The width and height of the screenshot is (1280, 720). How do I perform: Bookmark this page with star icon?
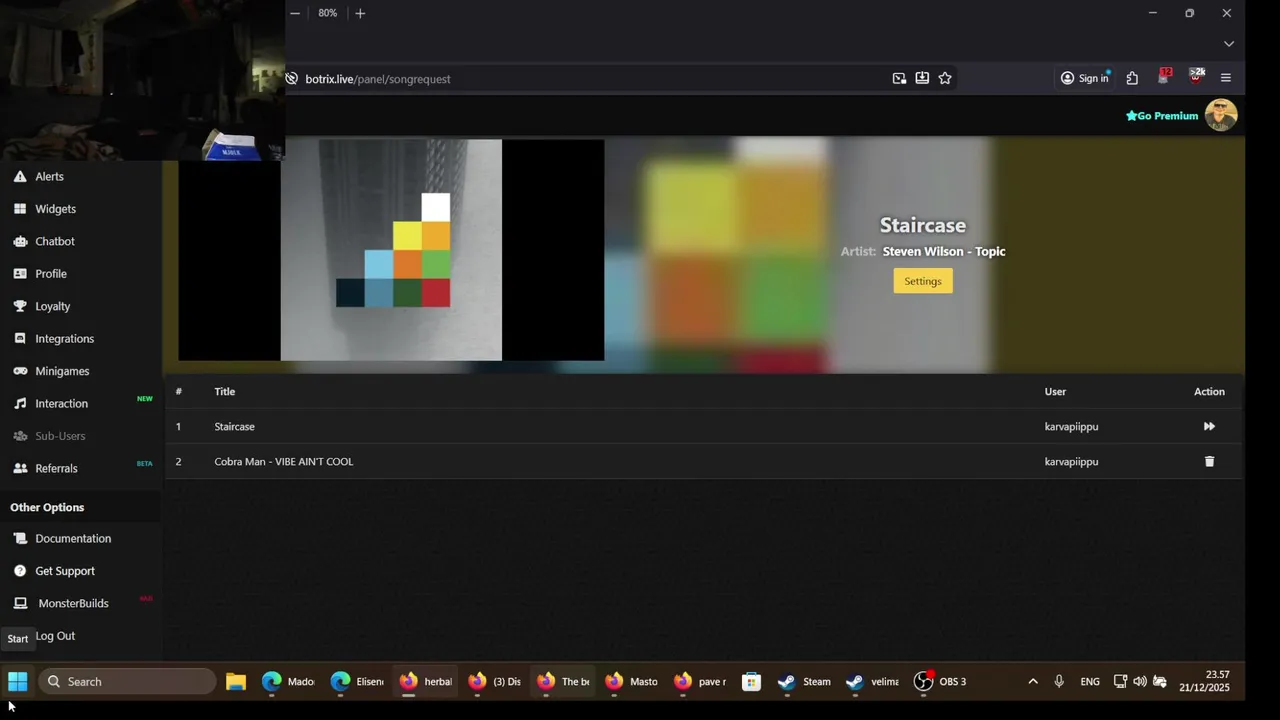click(x=945, y=78)
